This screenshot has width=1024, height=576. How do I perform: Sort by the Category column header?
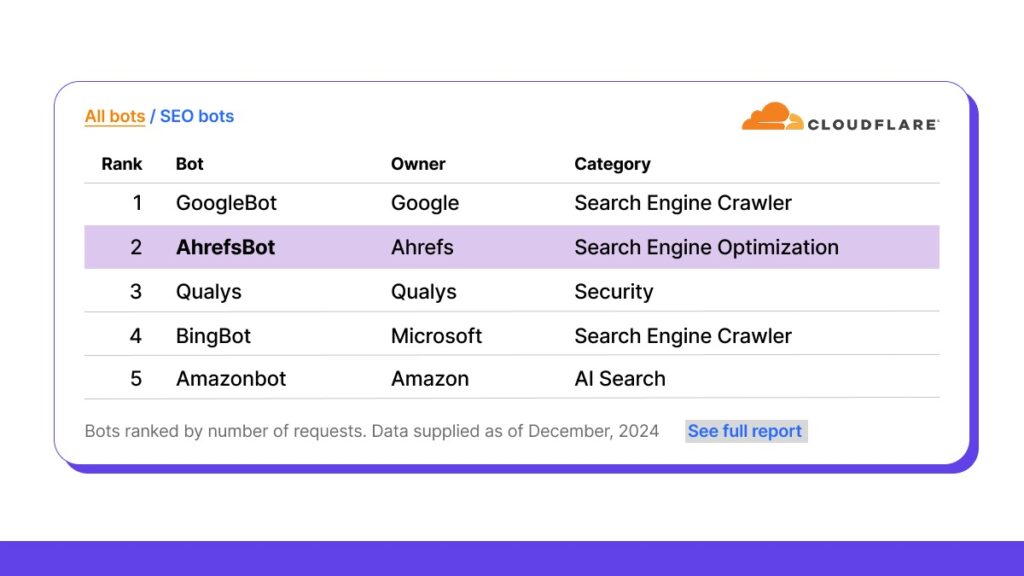(x=612, y=163)
